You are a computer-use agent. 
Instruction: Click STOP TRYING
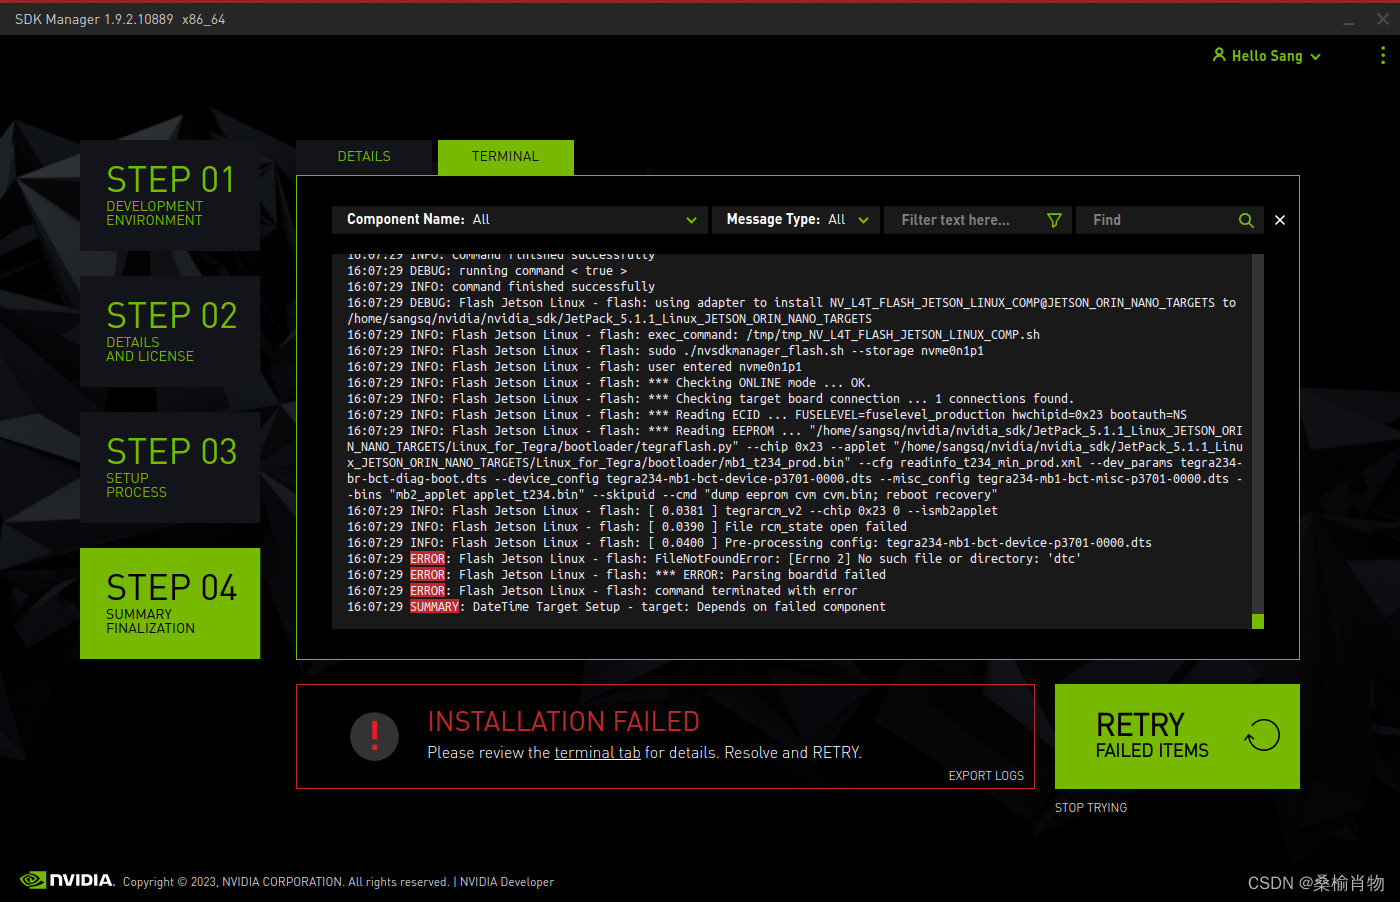point(1090,807)
